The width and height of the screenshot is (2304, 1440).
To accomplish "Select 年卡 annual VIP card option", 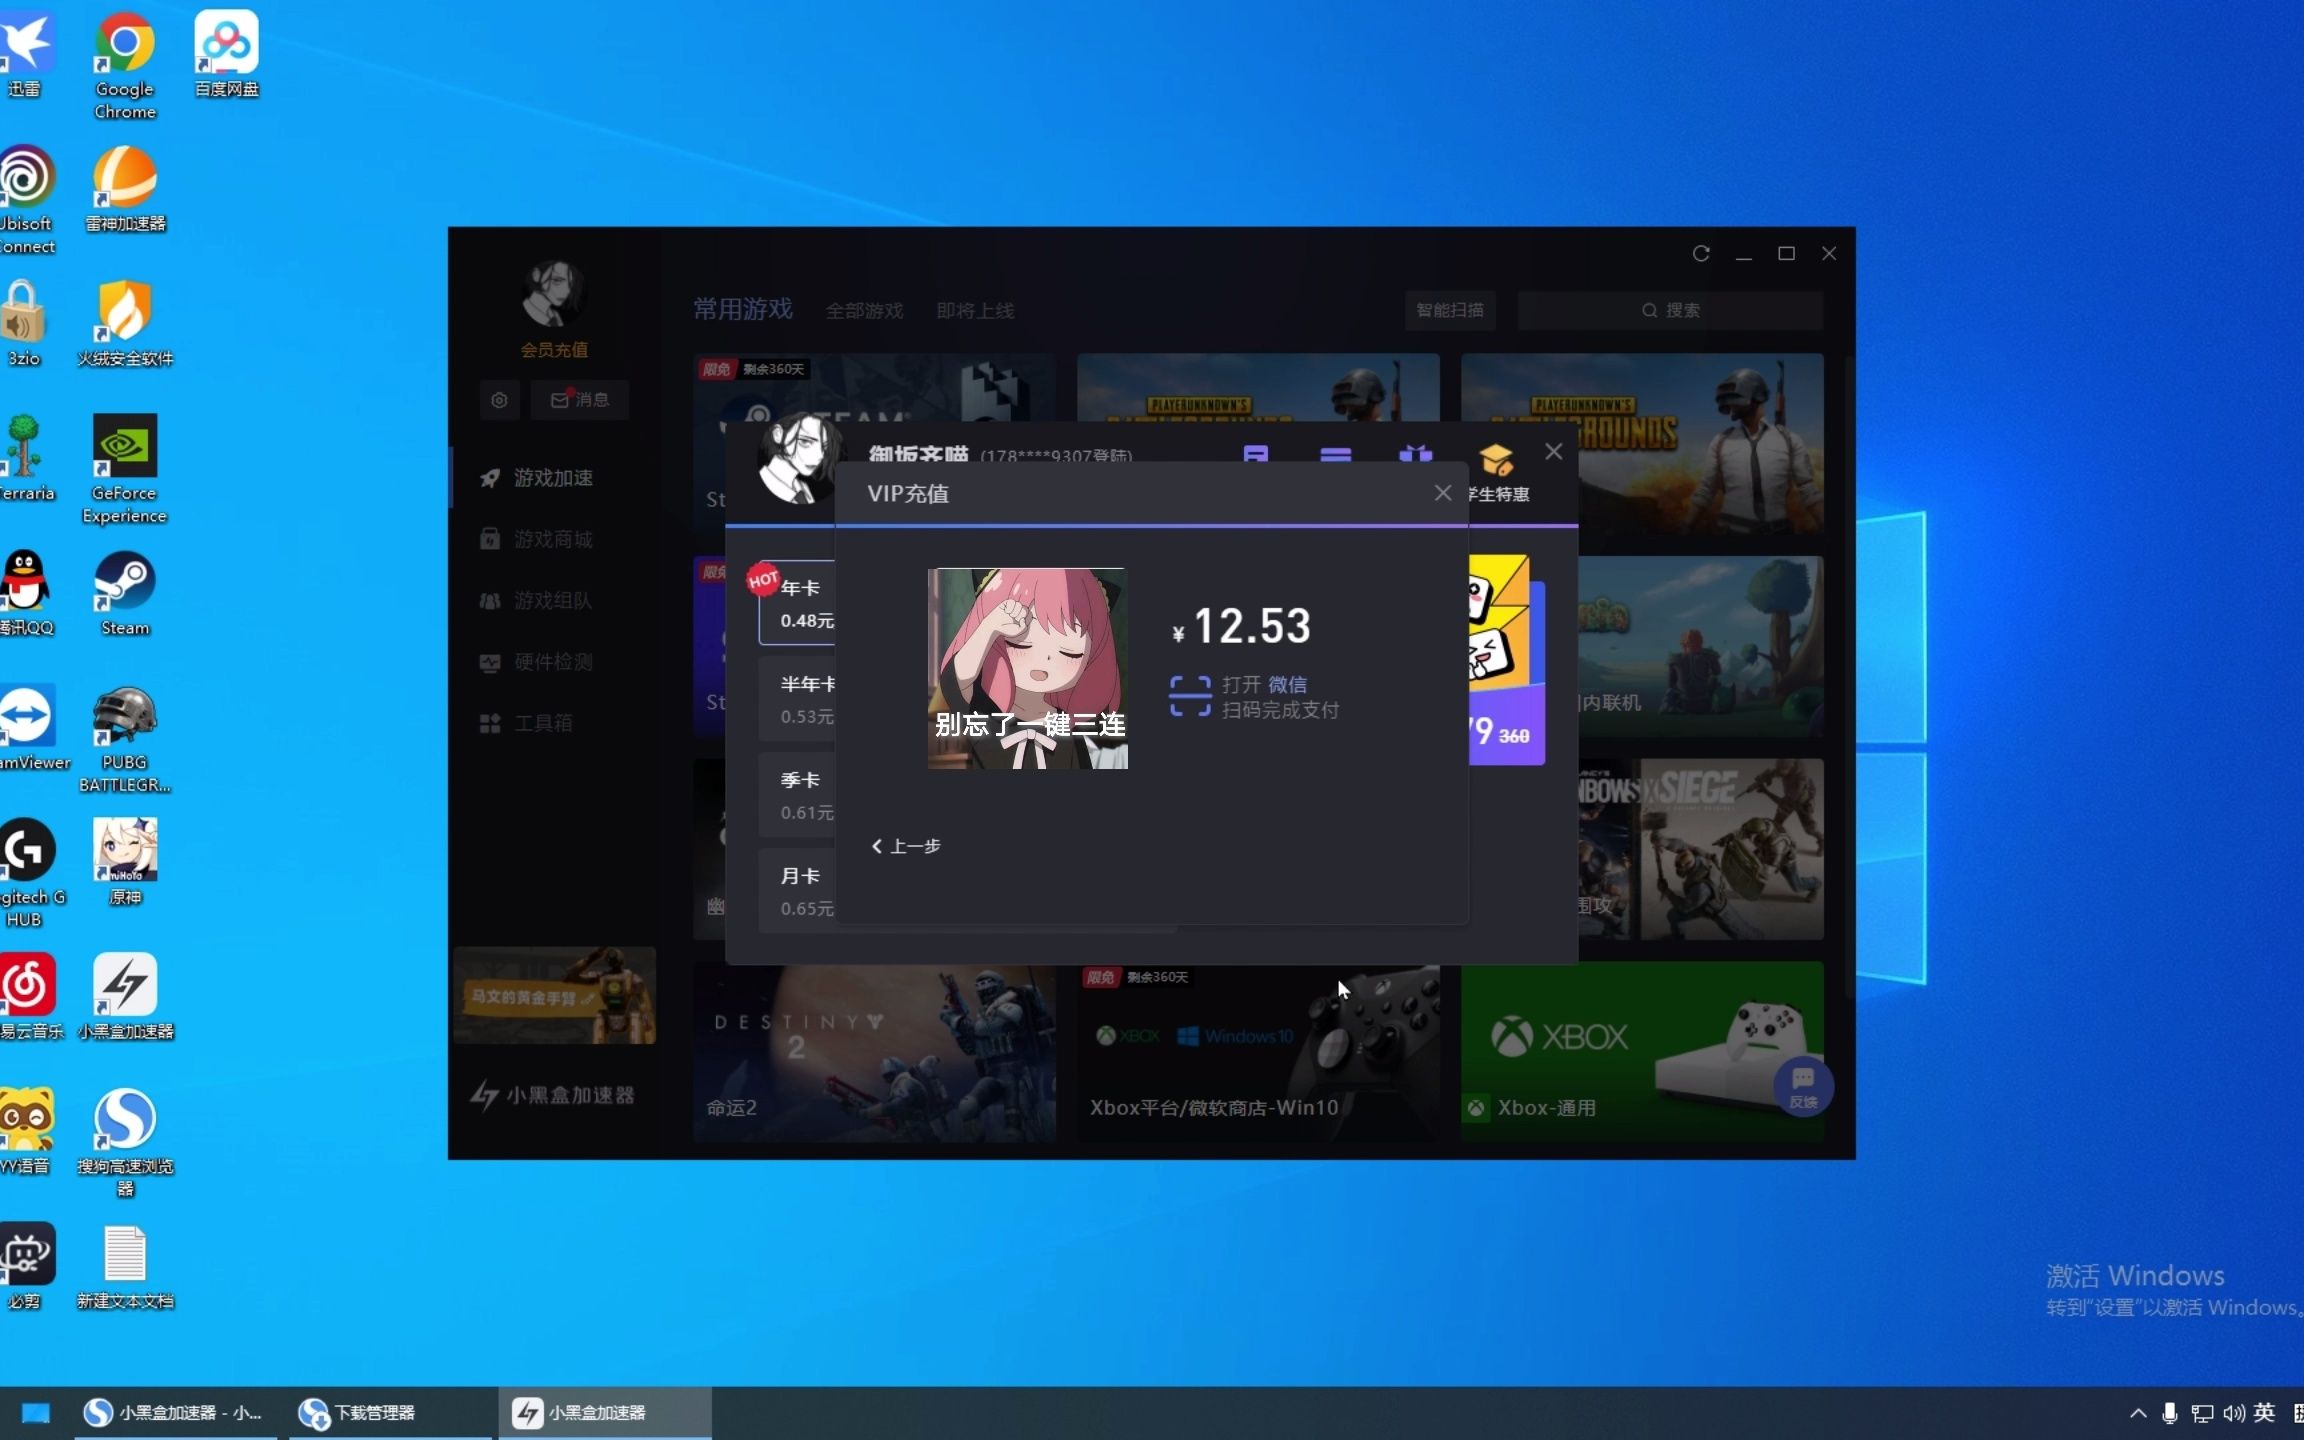I will coord(804,602).
